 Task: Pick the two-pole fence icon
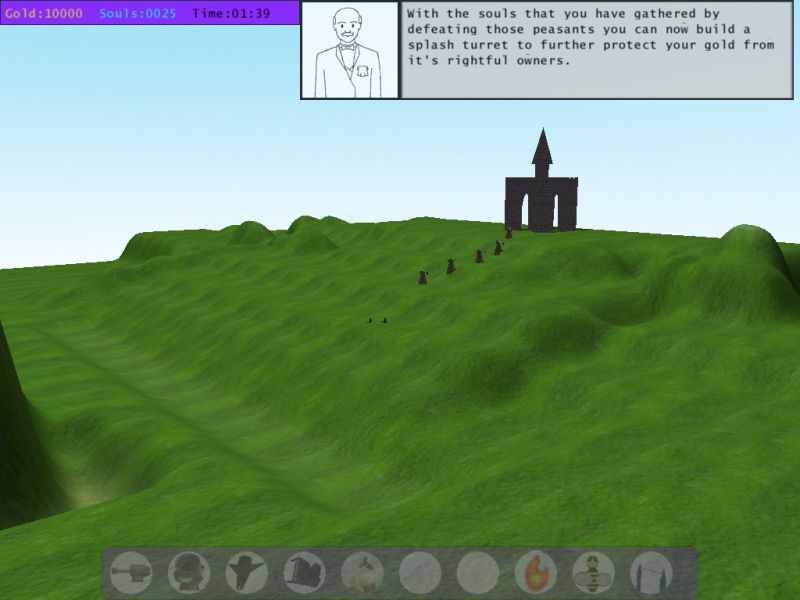click(652, 572)
